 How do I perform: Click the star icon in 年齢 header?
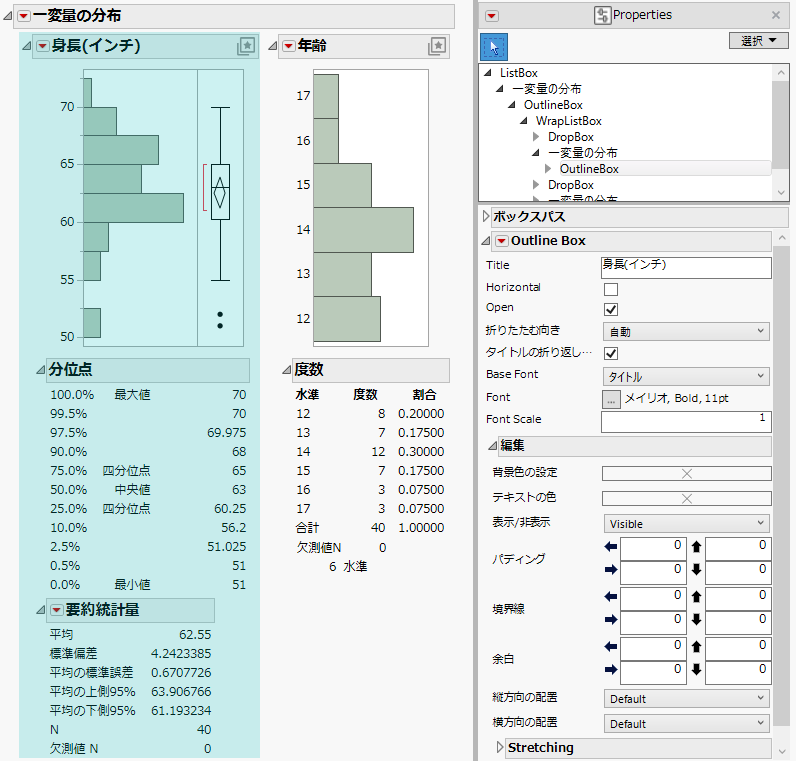click(x=436, y=46)
